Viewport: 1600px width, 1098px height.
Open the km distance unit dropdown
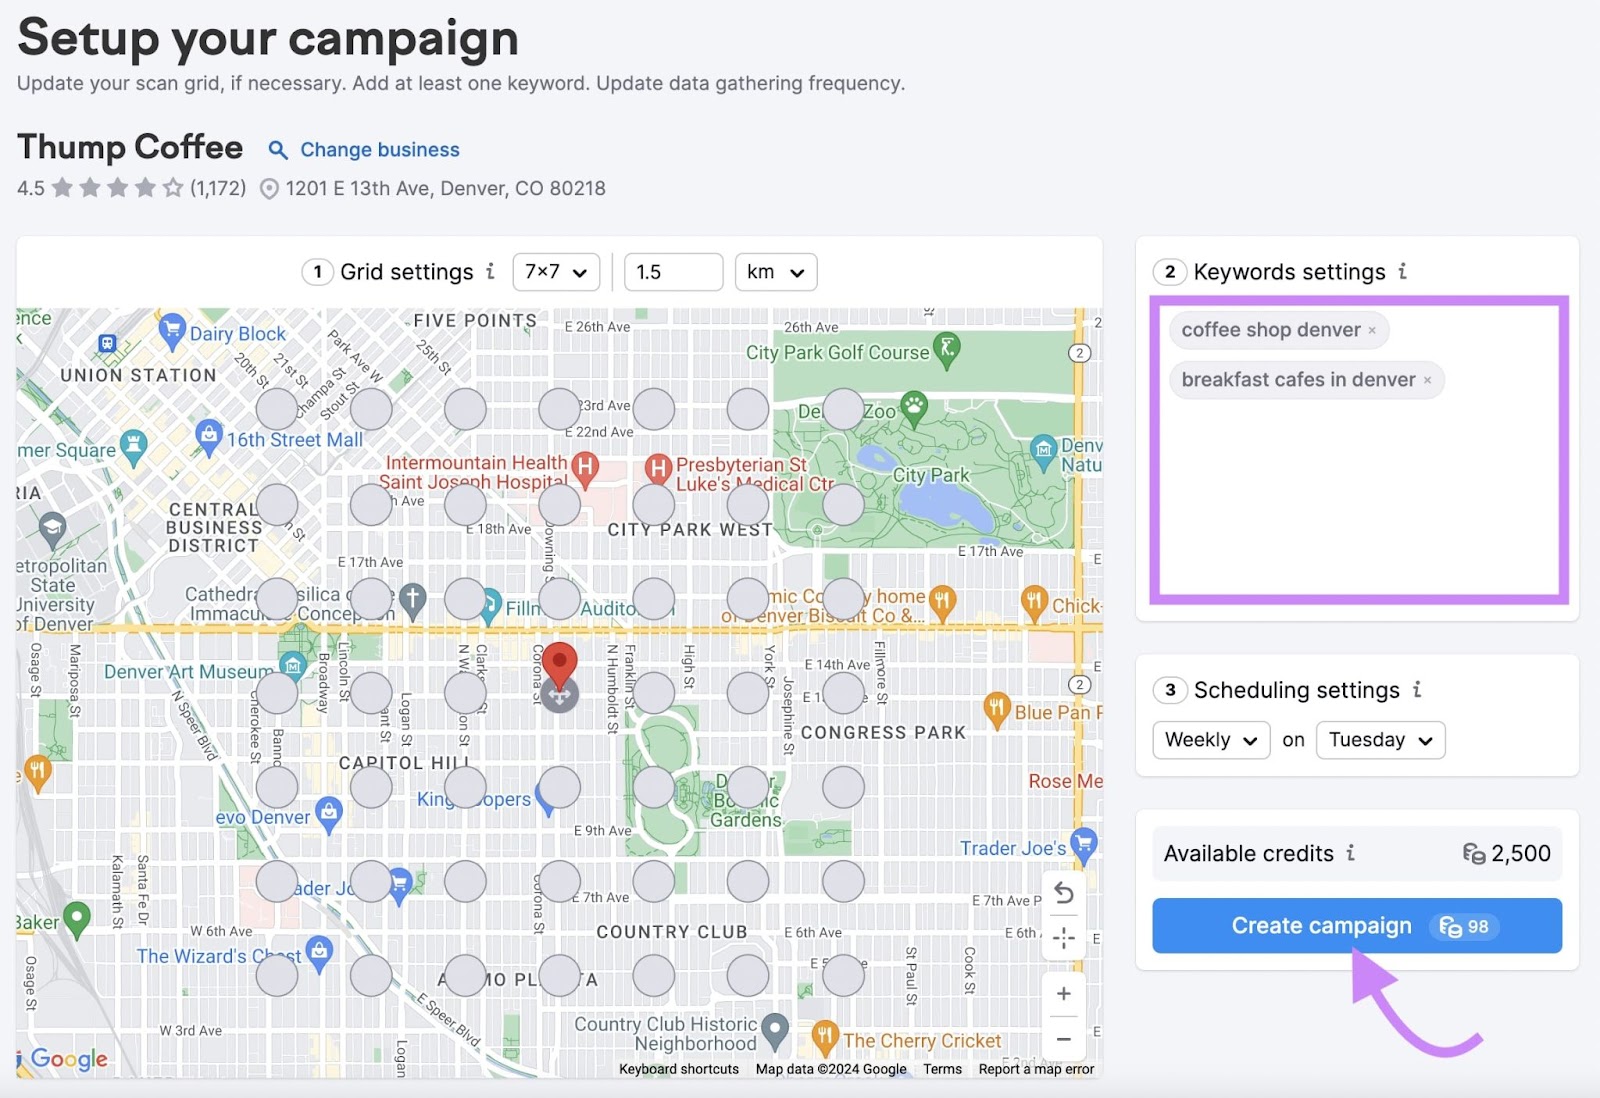[x=775, y=271]
